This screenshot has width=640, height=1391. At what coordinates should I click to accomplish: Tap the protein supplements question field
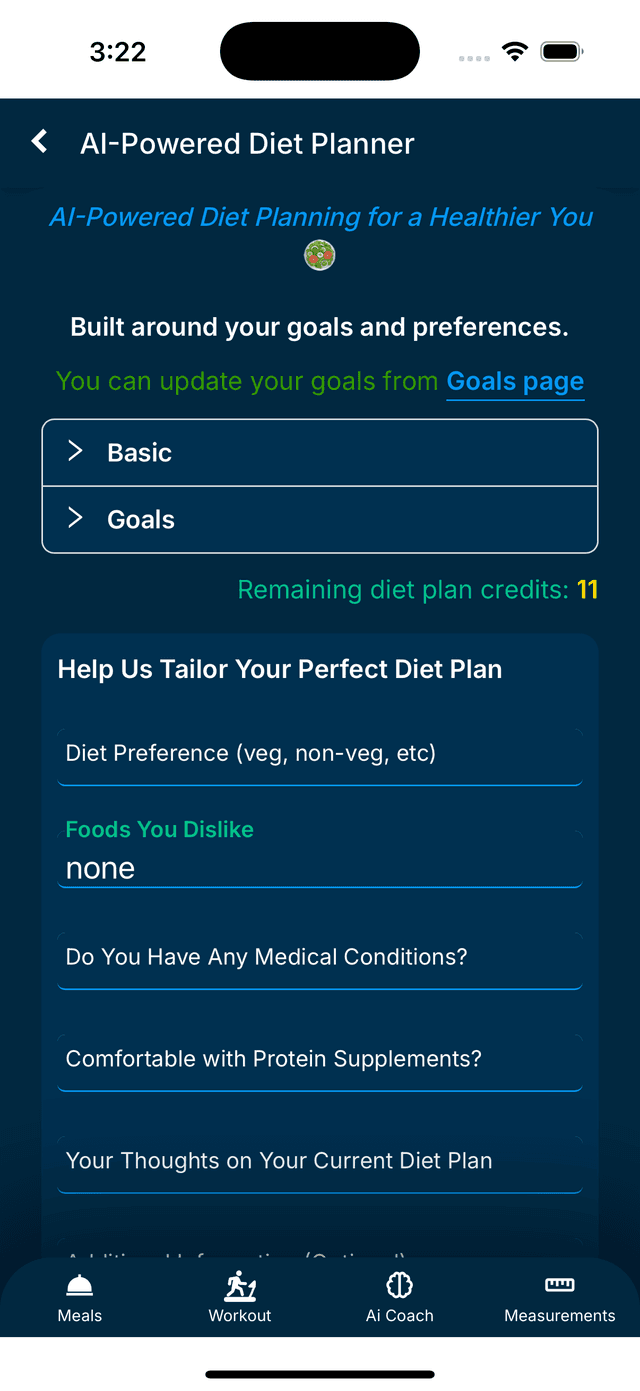(x=320, y=1059)
